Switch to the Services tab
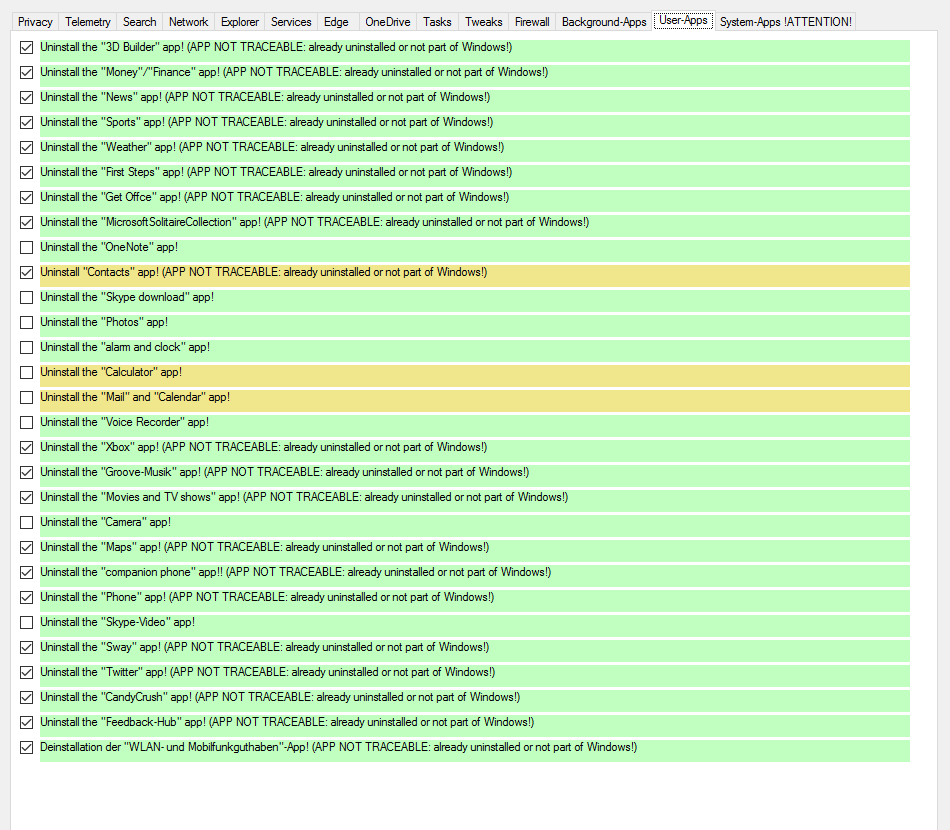Viewport: 950px width, 830px height. click(x=291, y=22)
